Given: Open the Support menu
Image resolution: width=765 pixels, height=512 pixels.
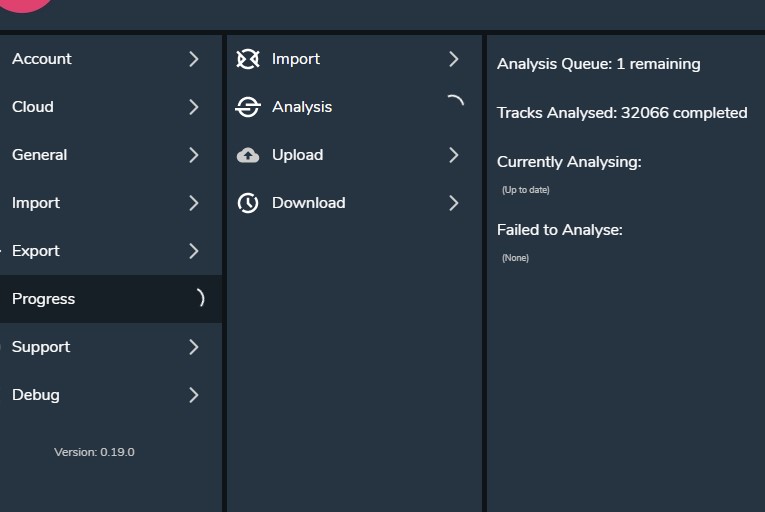Looking at the screenshot, I should (41, 347).
